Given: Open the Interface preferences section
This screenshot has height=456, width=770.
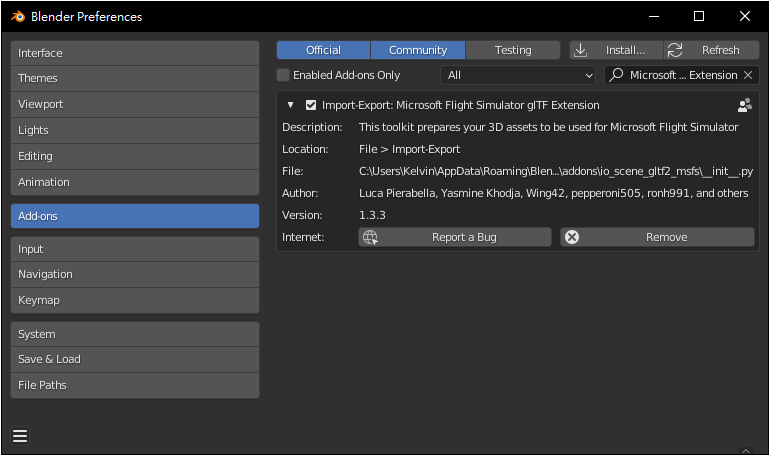Looking at the screenshot, I should pos(135,53).
